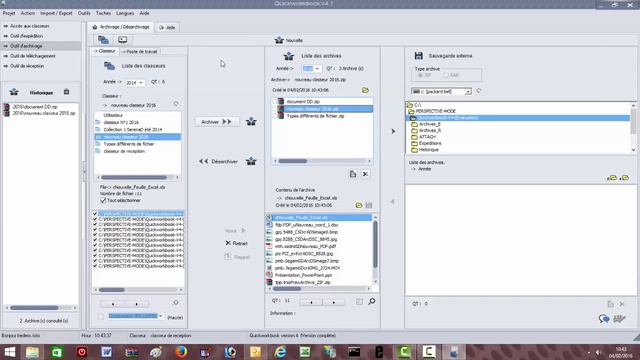The image size is (640, 360).
Task: Open Outil de téléchargement in the sidebar
Action: tap(32, 56)
